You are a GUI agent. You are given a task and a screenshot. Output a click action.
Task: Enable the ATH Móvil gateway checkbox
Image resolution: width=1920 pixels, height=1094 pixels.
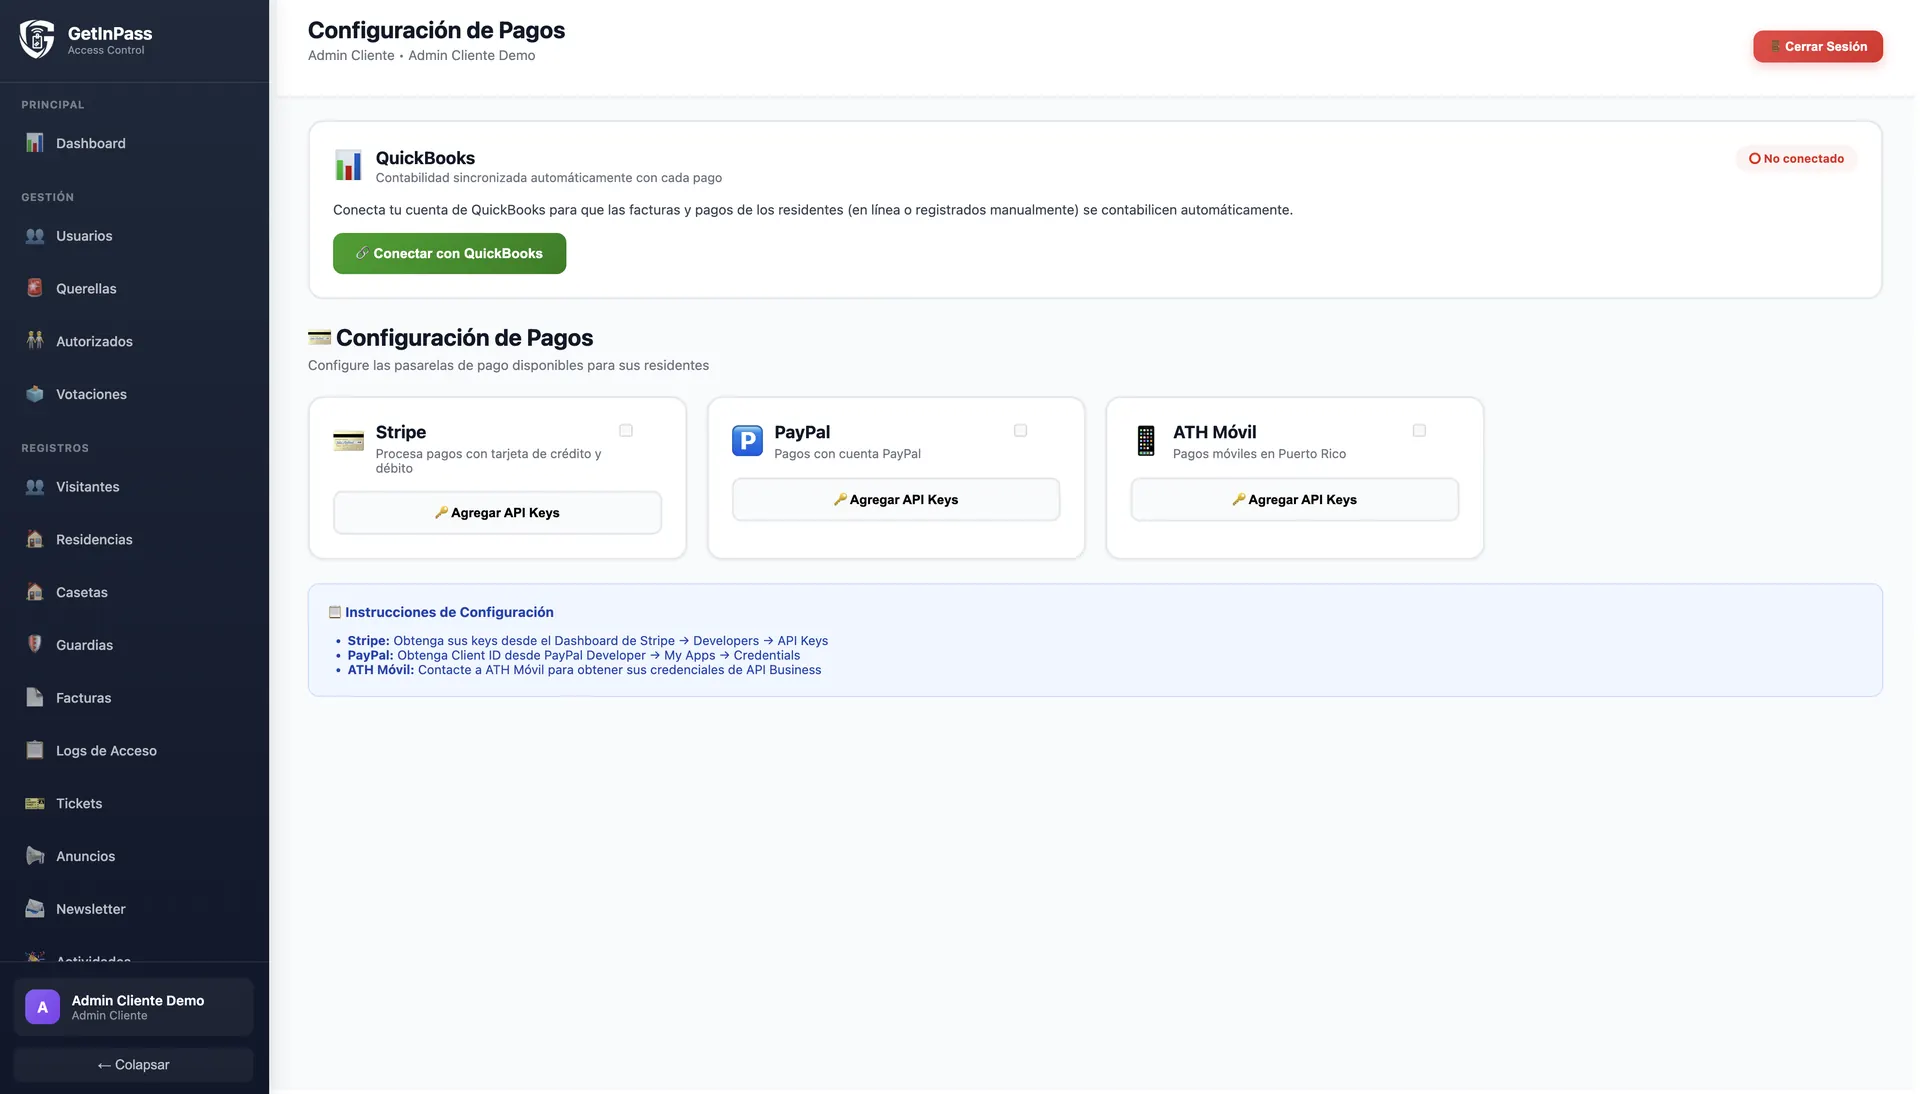coord(1419,431)
